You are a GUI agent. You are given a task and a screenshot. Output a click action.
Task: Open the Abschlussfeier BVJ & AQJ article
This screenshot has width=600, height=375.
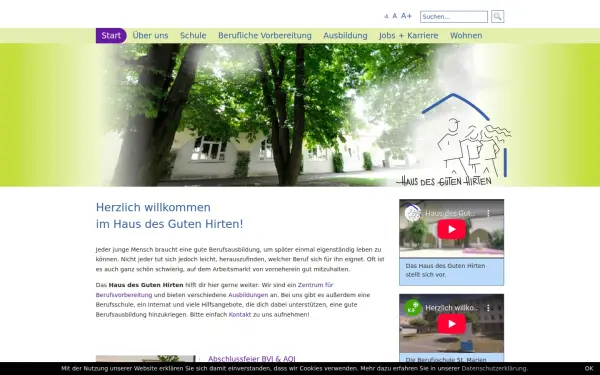[x=252, y=359]
